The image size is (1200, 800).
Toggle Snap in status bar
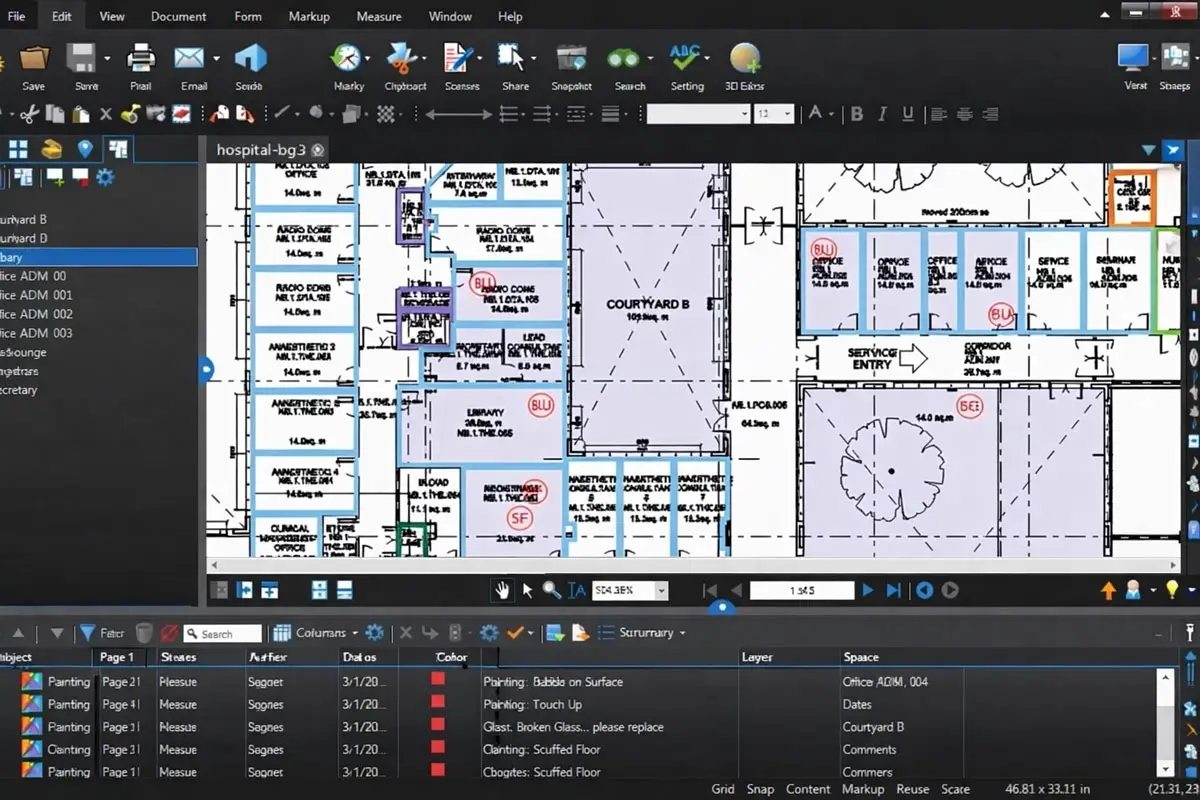760,789
